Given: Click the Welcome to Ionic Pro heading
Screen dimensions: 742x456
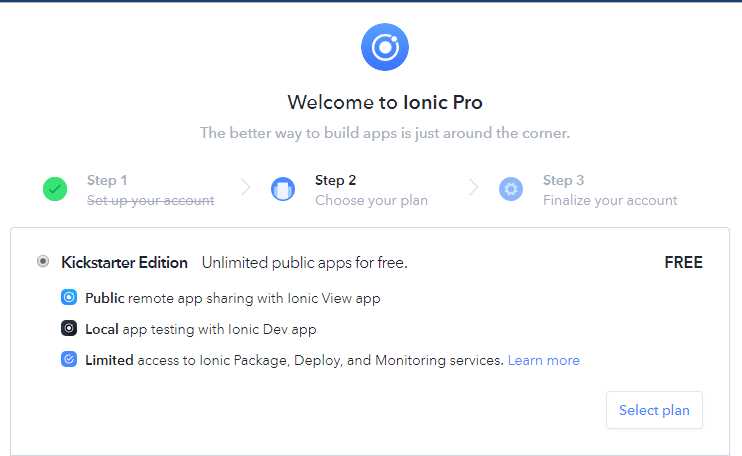Looking at the screenshot, I should (385, 102).
